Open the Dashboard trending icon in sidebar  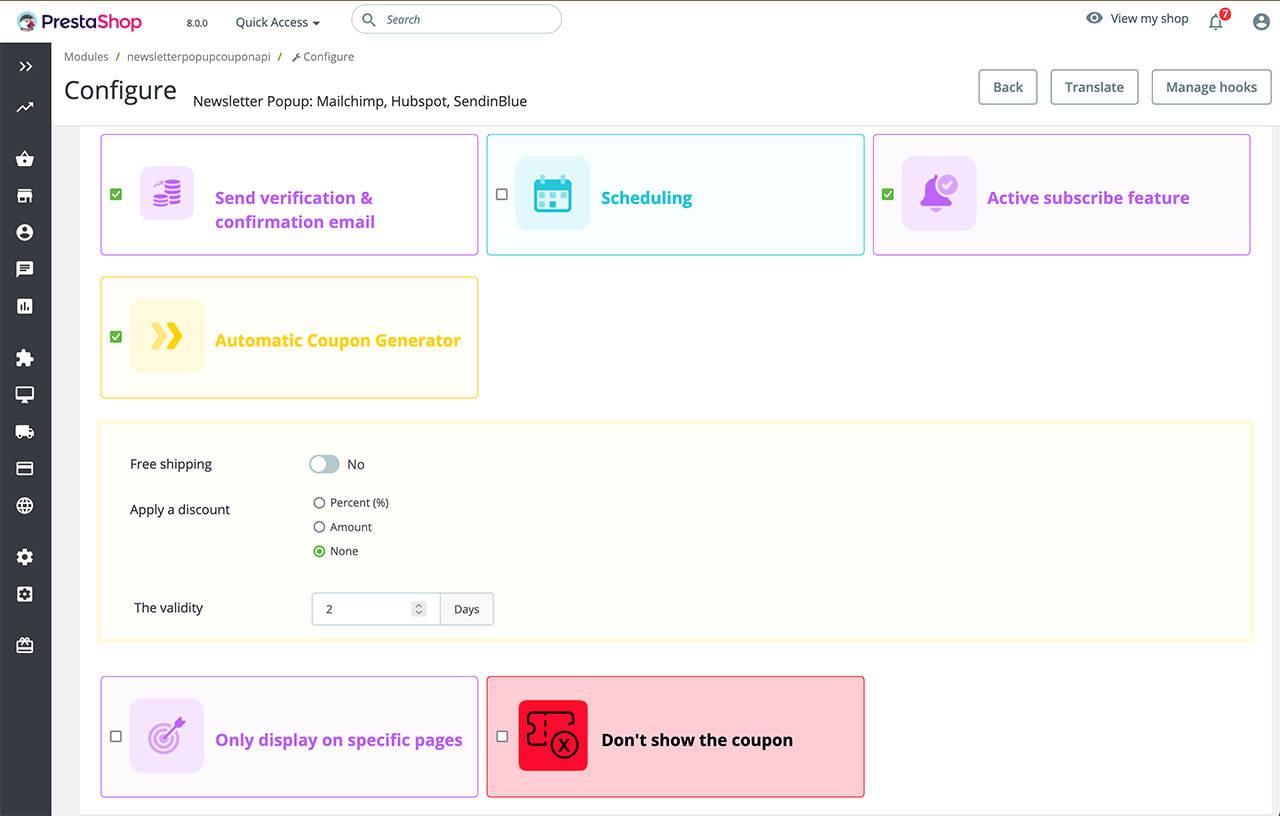coord(25,107)
